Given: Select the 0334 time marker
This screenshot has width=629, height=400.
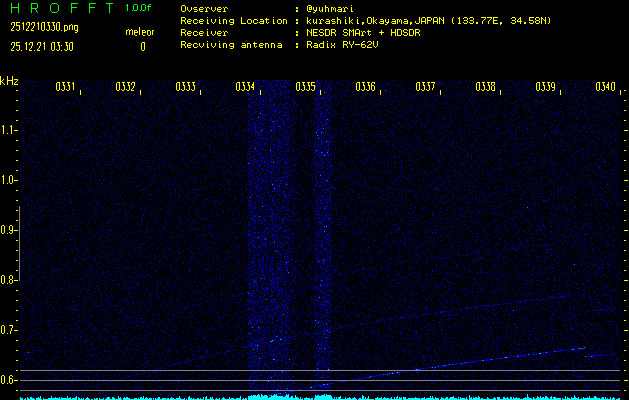Looking at the screenshot, I should [245, 87].
